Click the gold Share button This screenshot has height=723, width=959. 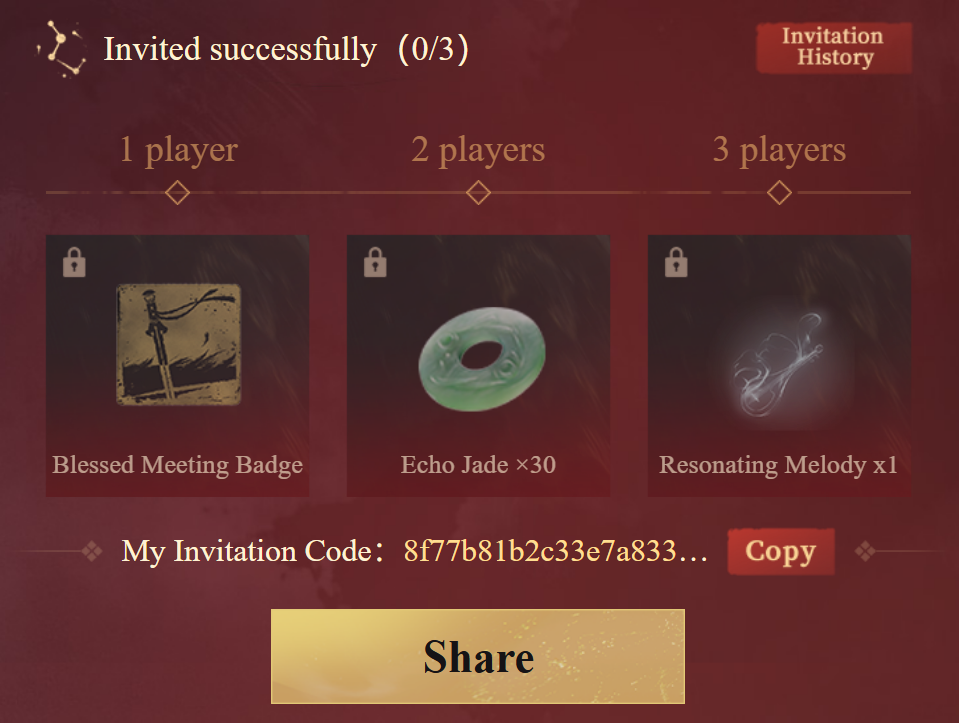(x=478, y=656)
